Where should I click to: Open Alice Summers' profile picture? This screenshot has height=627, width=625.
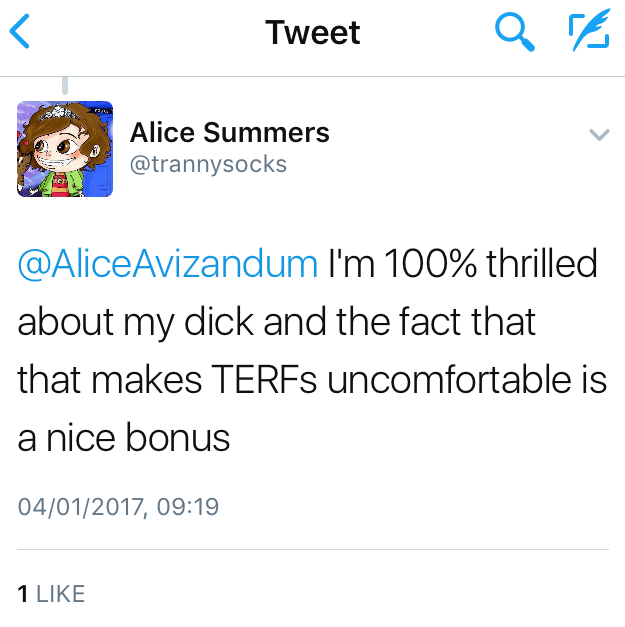[x=65, y=148]
